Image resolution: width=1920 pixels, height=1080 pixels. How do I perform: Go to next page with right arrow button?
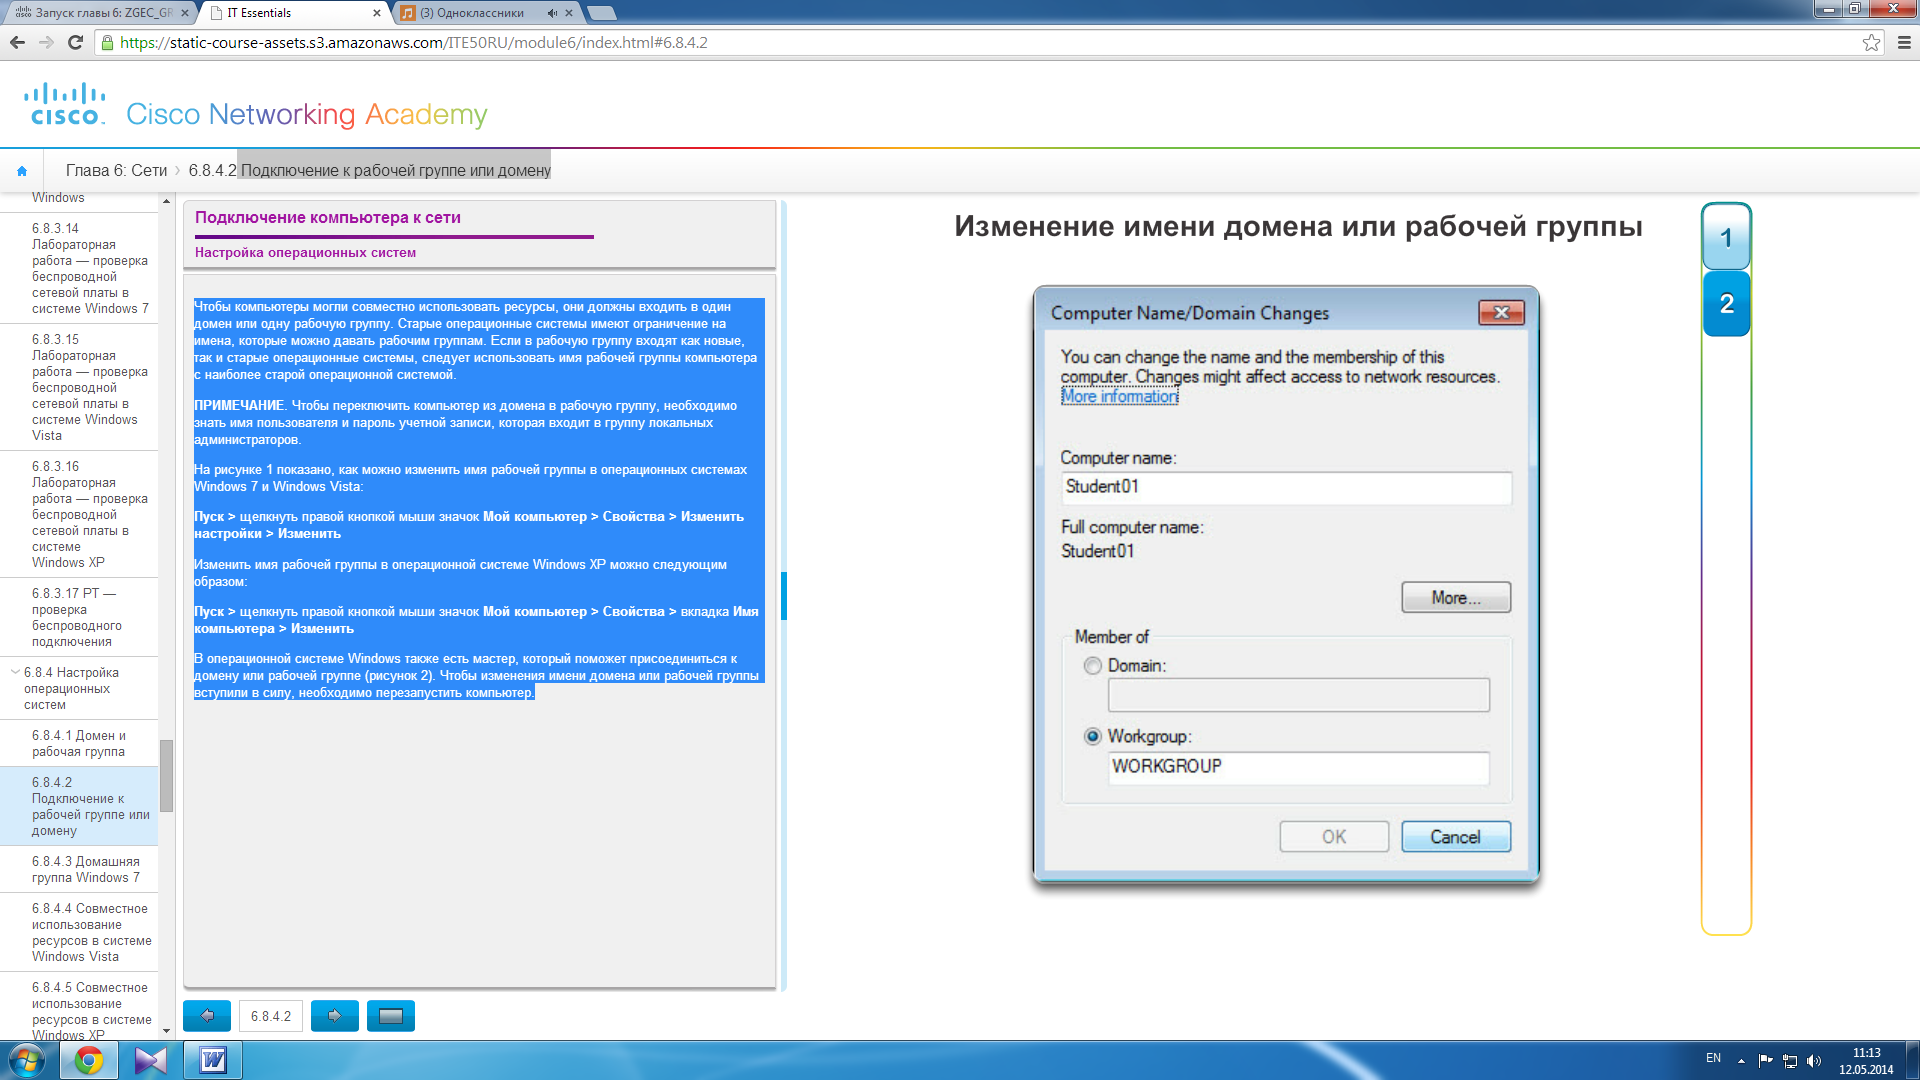tap(335, 1016)
